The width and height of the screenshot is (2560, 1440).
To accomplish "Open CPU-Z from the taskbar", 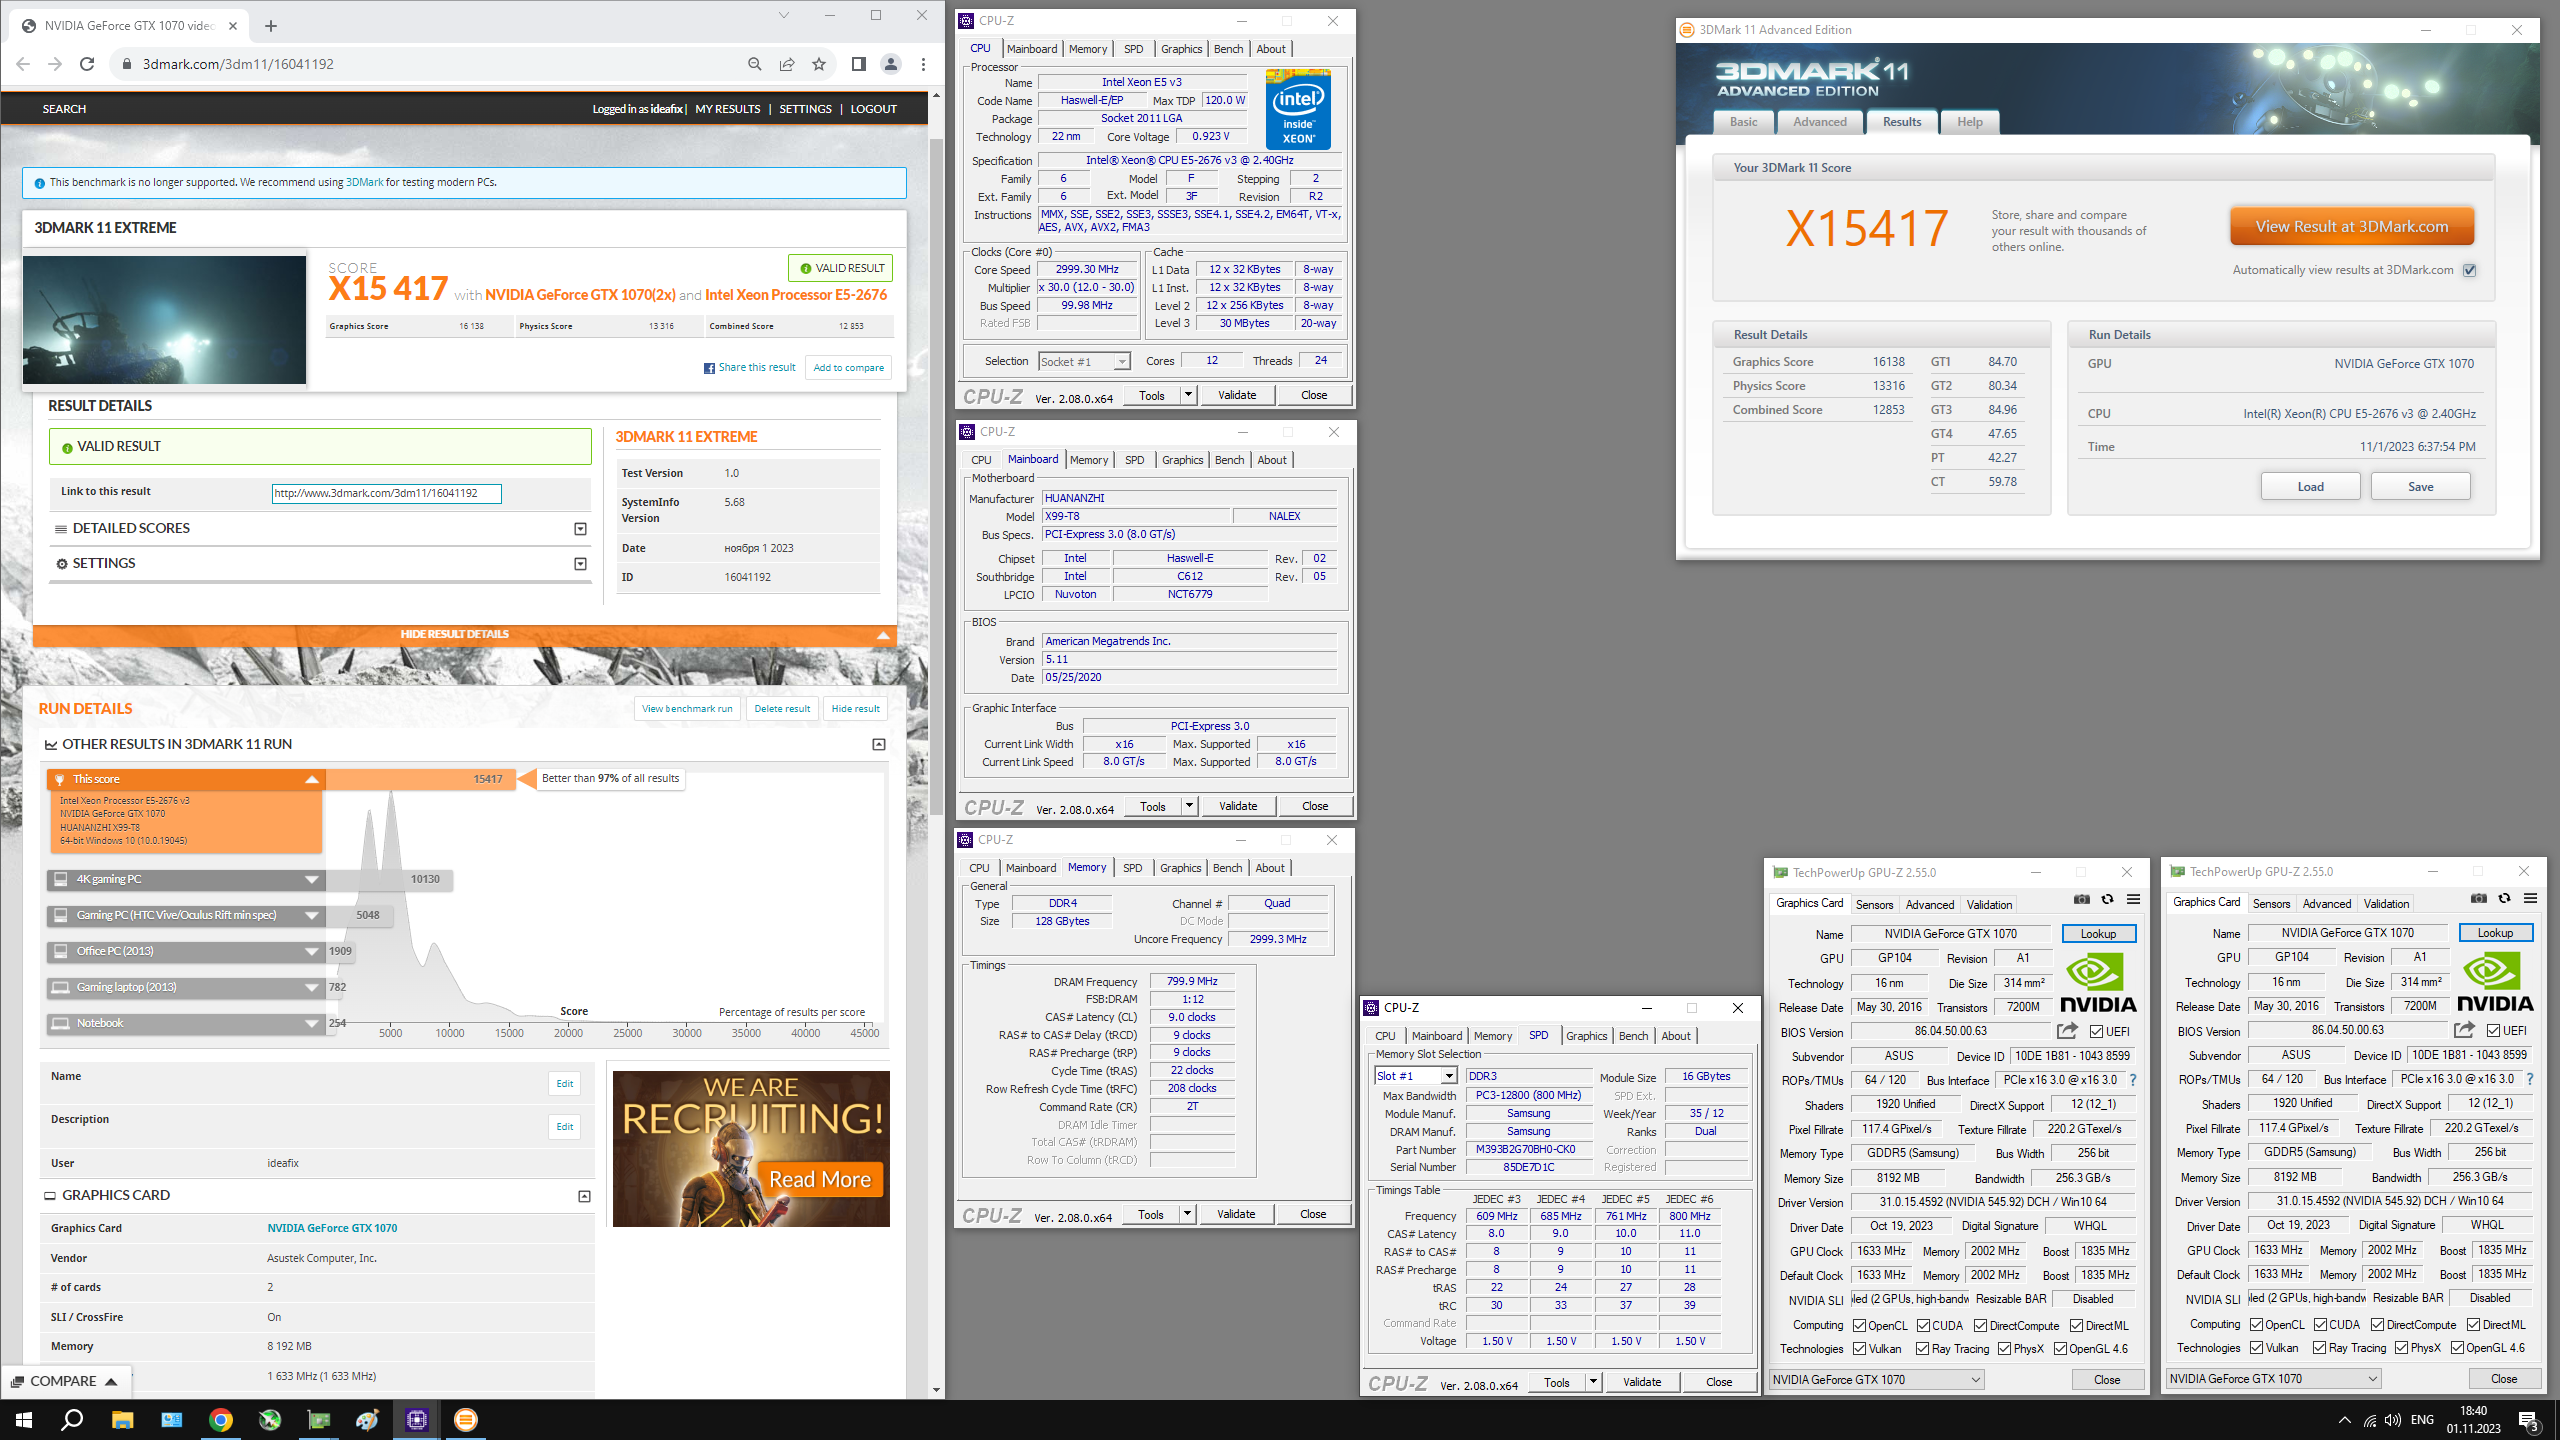I will pyautogui.click(x=417, y=1420).
